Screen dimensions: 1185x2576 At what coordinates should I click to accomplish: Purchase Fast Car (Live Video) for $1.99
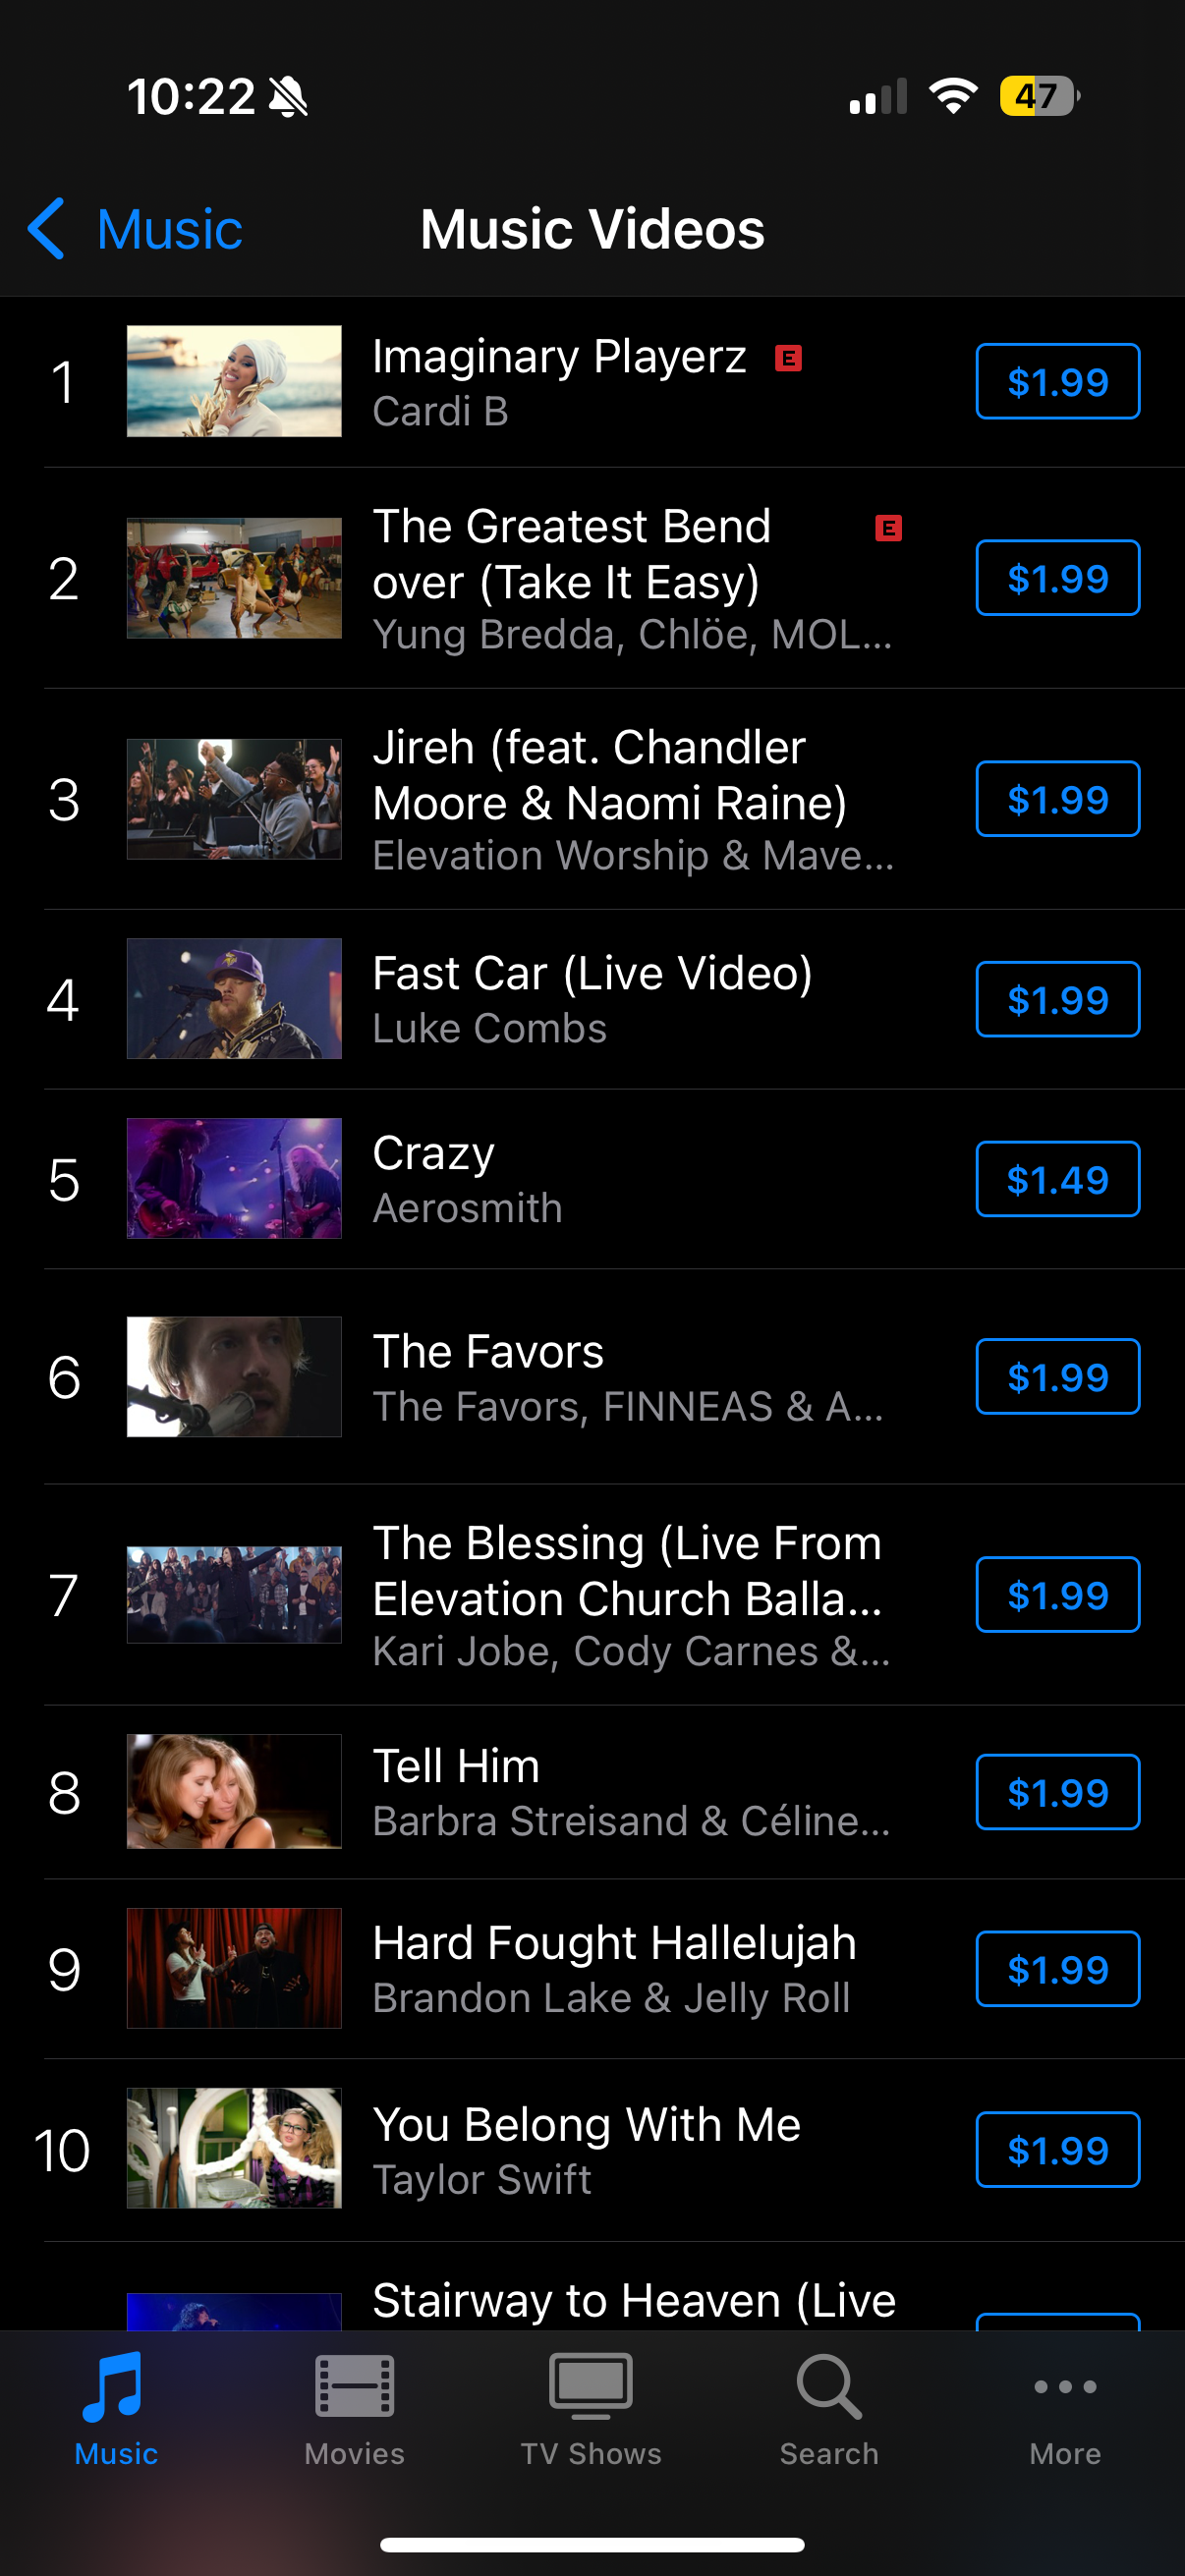click(x=1057, y=1000)
